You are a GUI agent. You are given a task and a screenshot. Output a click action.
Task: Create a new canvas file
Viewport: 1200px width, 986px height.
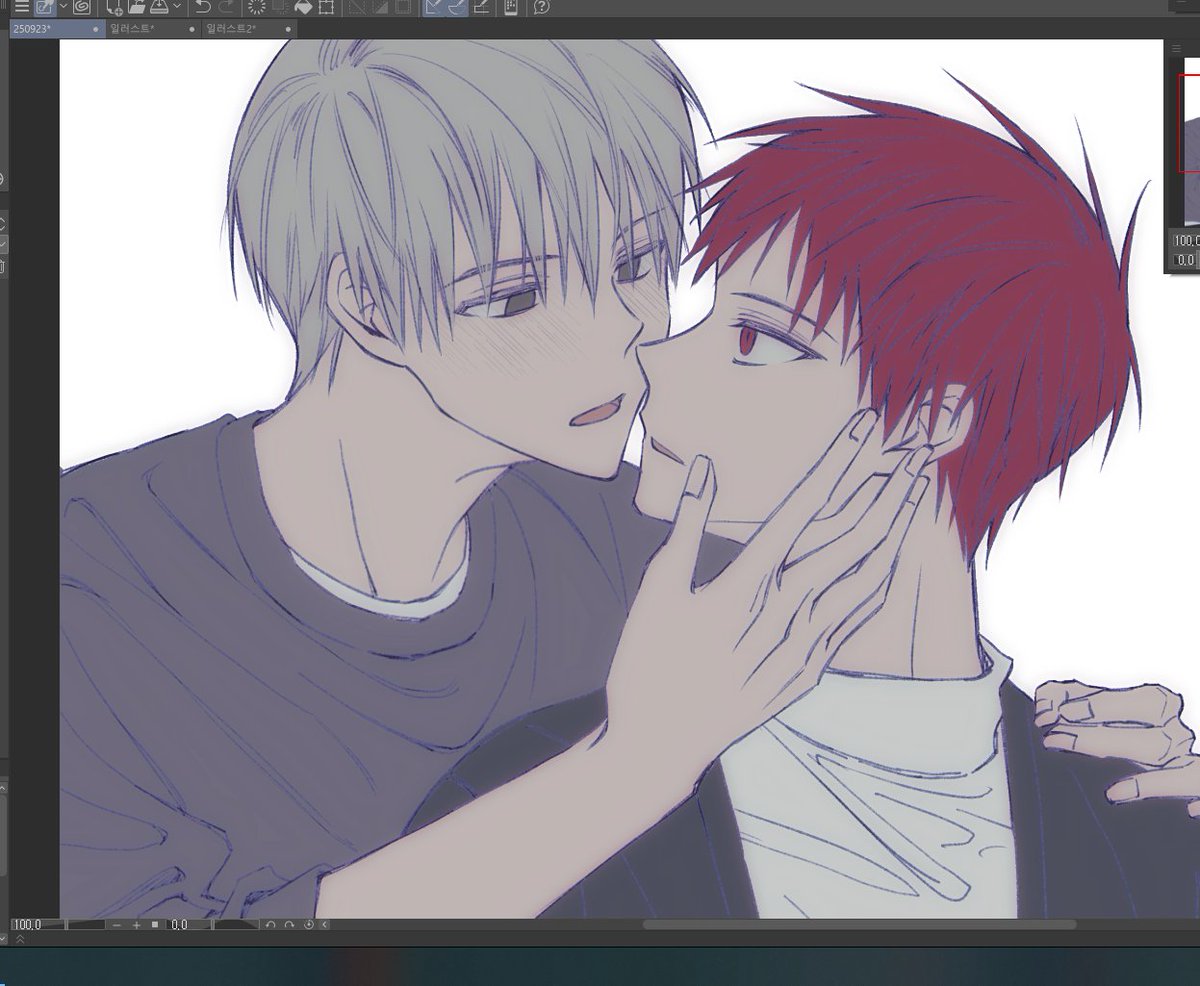coord(115,7)
